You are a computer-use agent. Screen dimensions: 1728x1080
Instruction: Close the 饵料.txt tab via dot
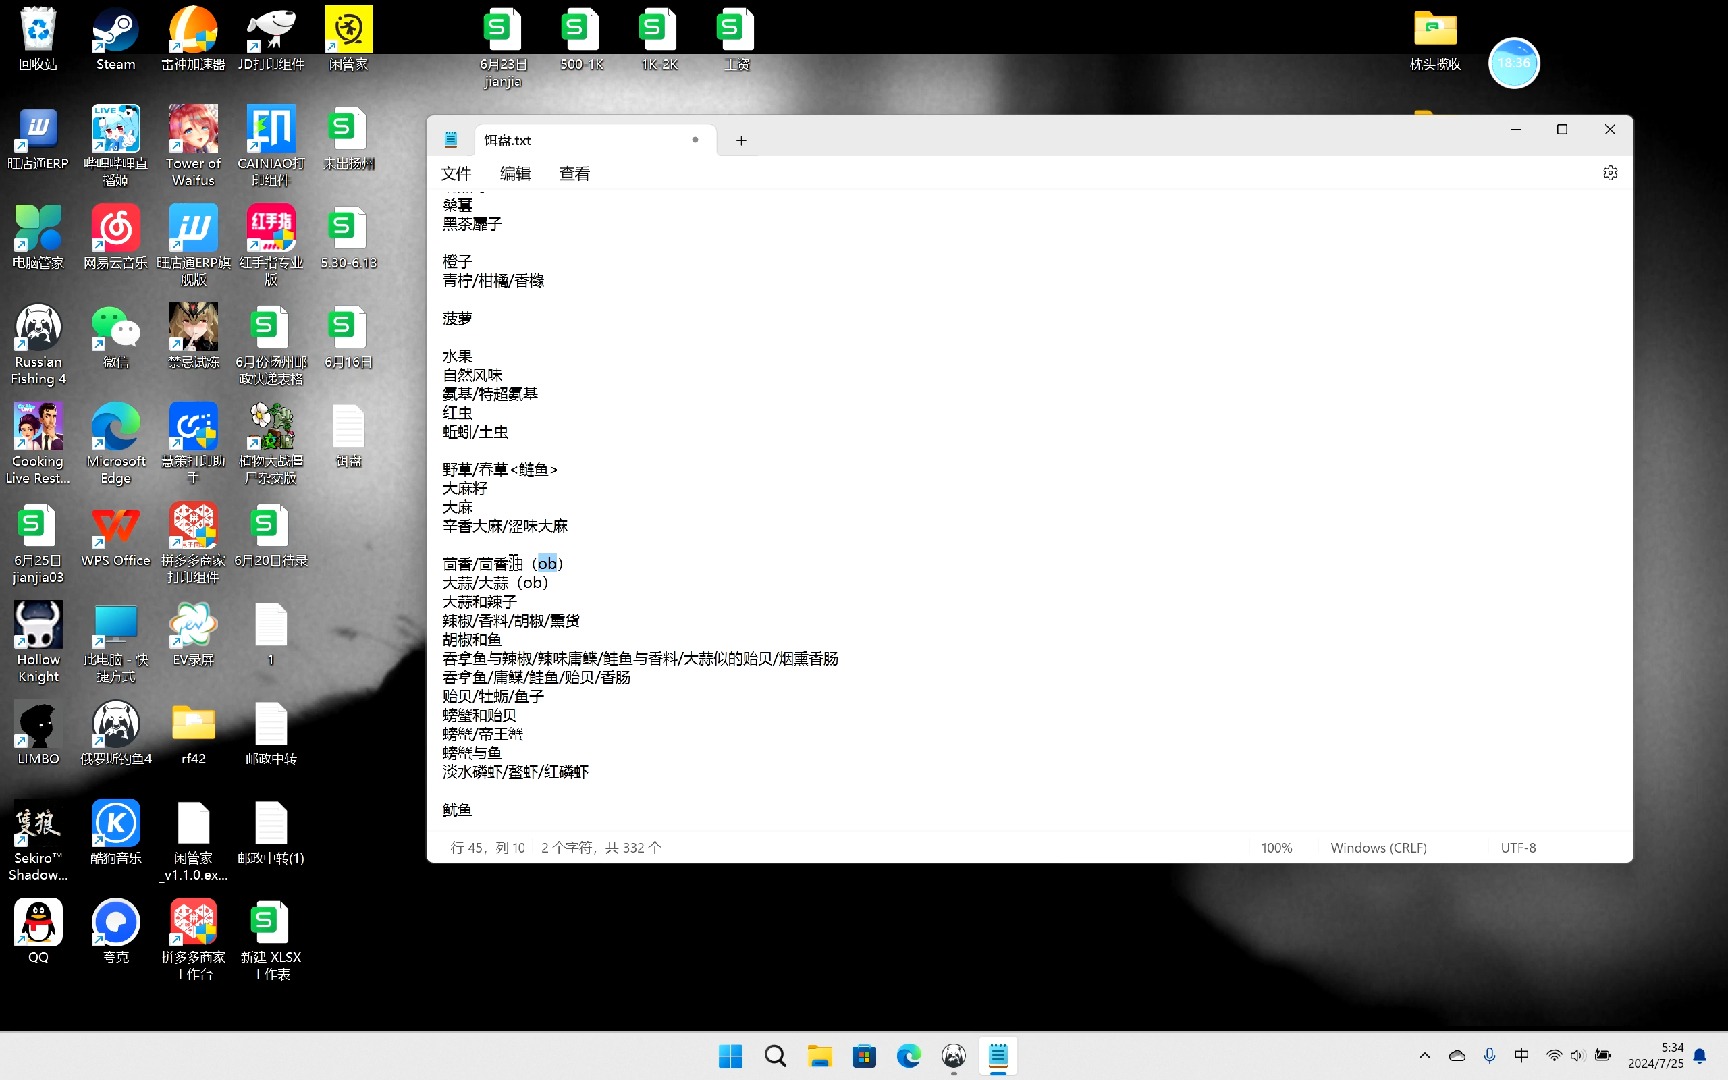pos(695,140)
